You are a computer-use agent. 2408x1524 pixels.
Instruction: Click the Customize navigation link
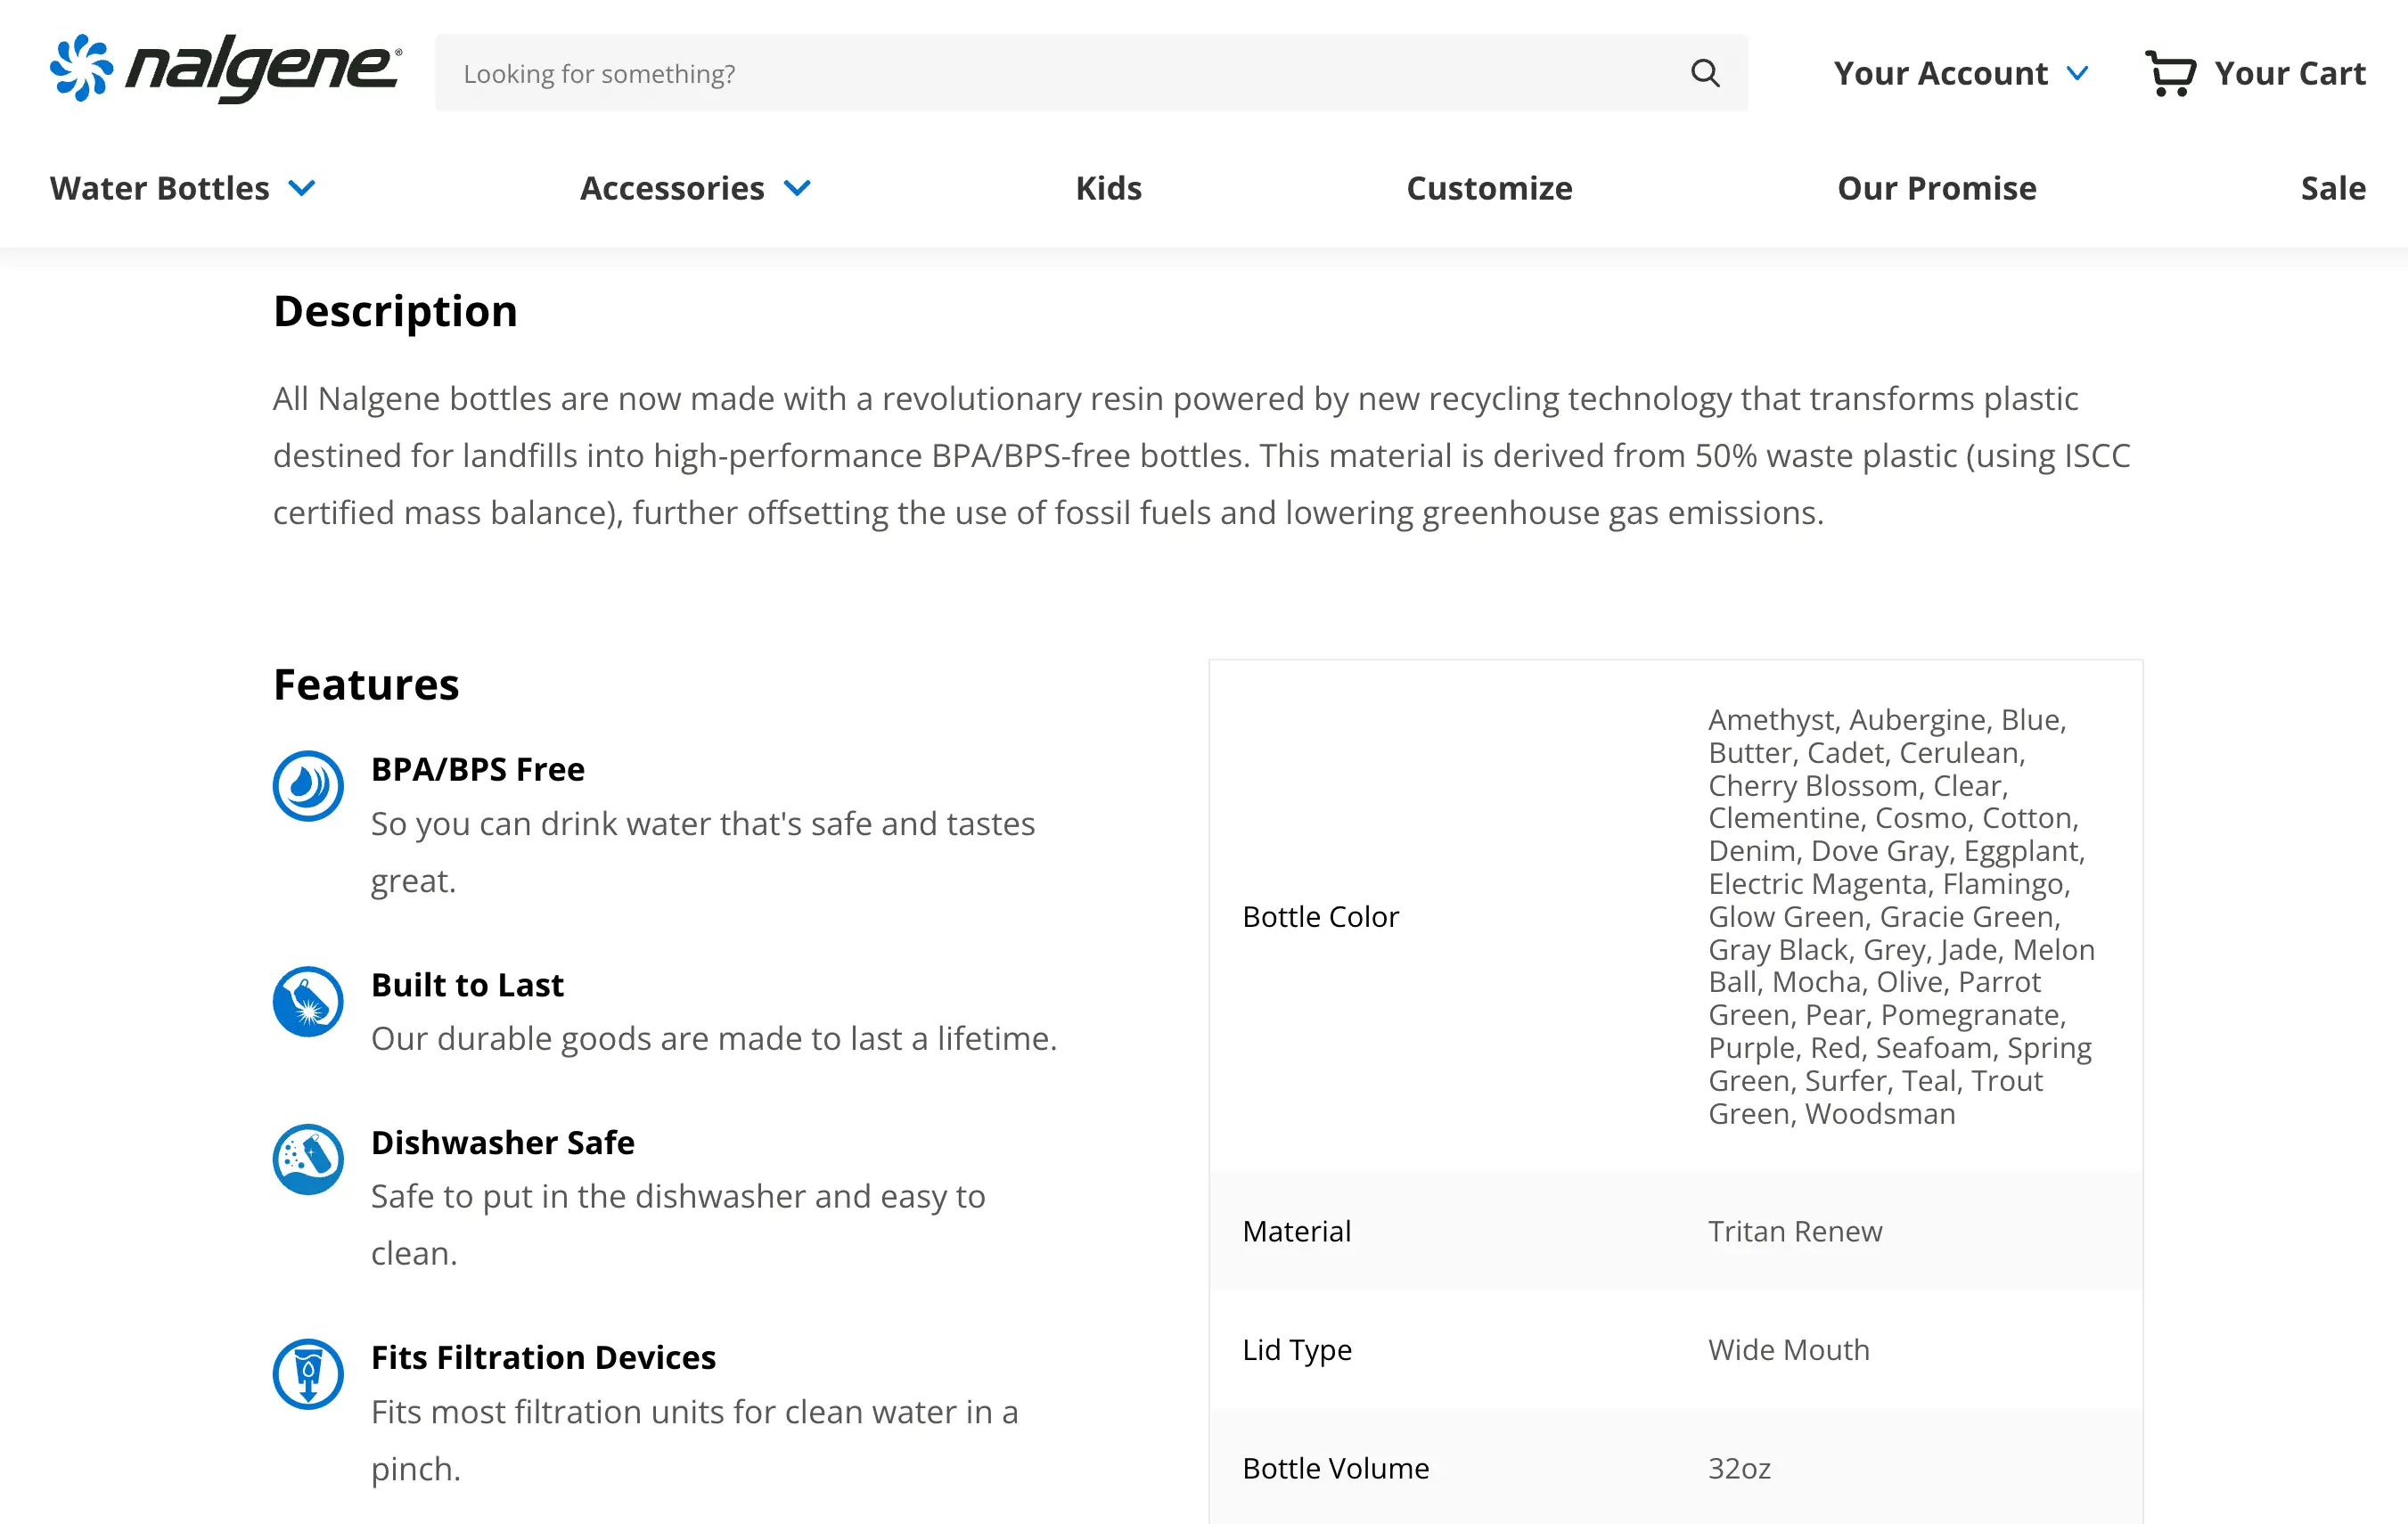point(1488,188)
